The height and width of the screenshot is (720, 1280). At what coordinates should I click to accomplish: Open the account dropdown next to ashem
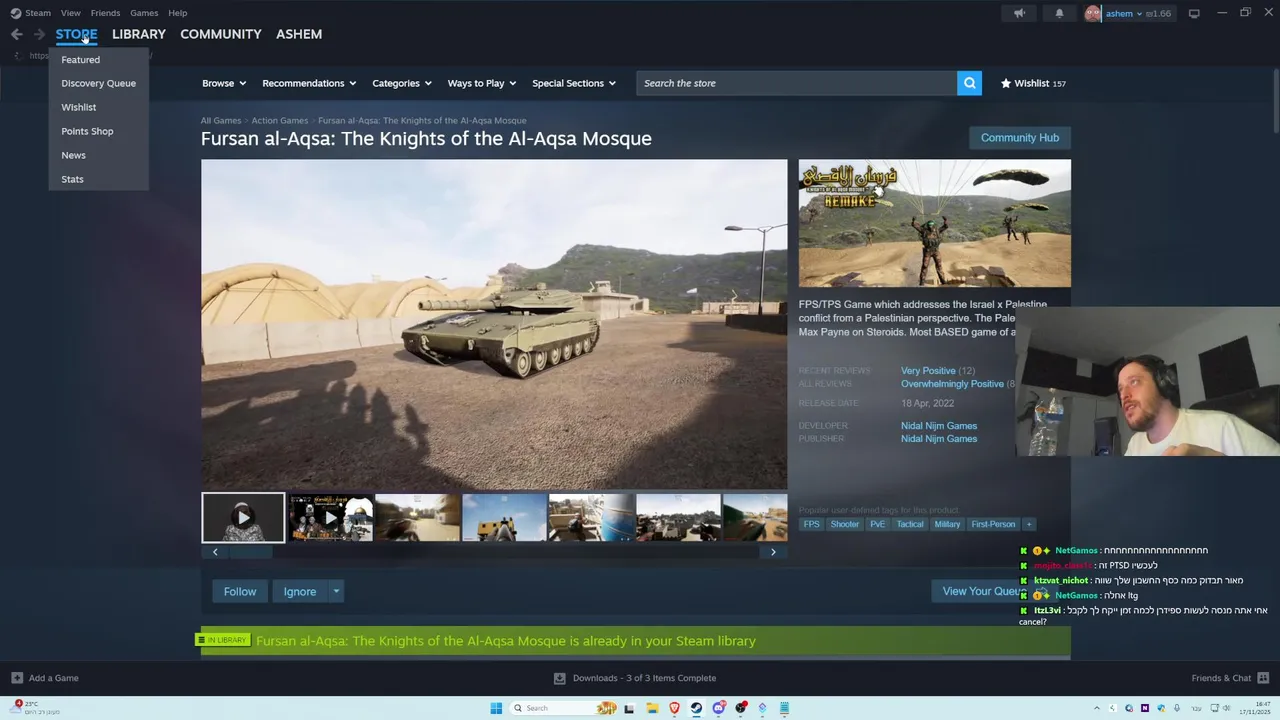(1139, 14)
